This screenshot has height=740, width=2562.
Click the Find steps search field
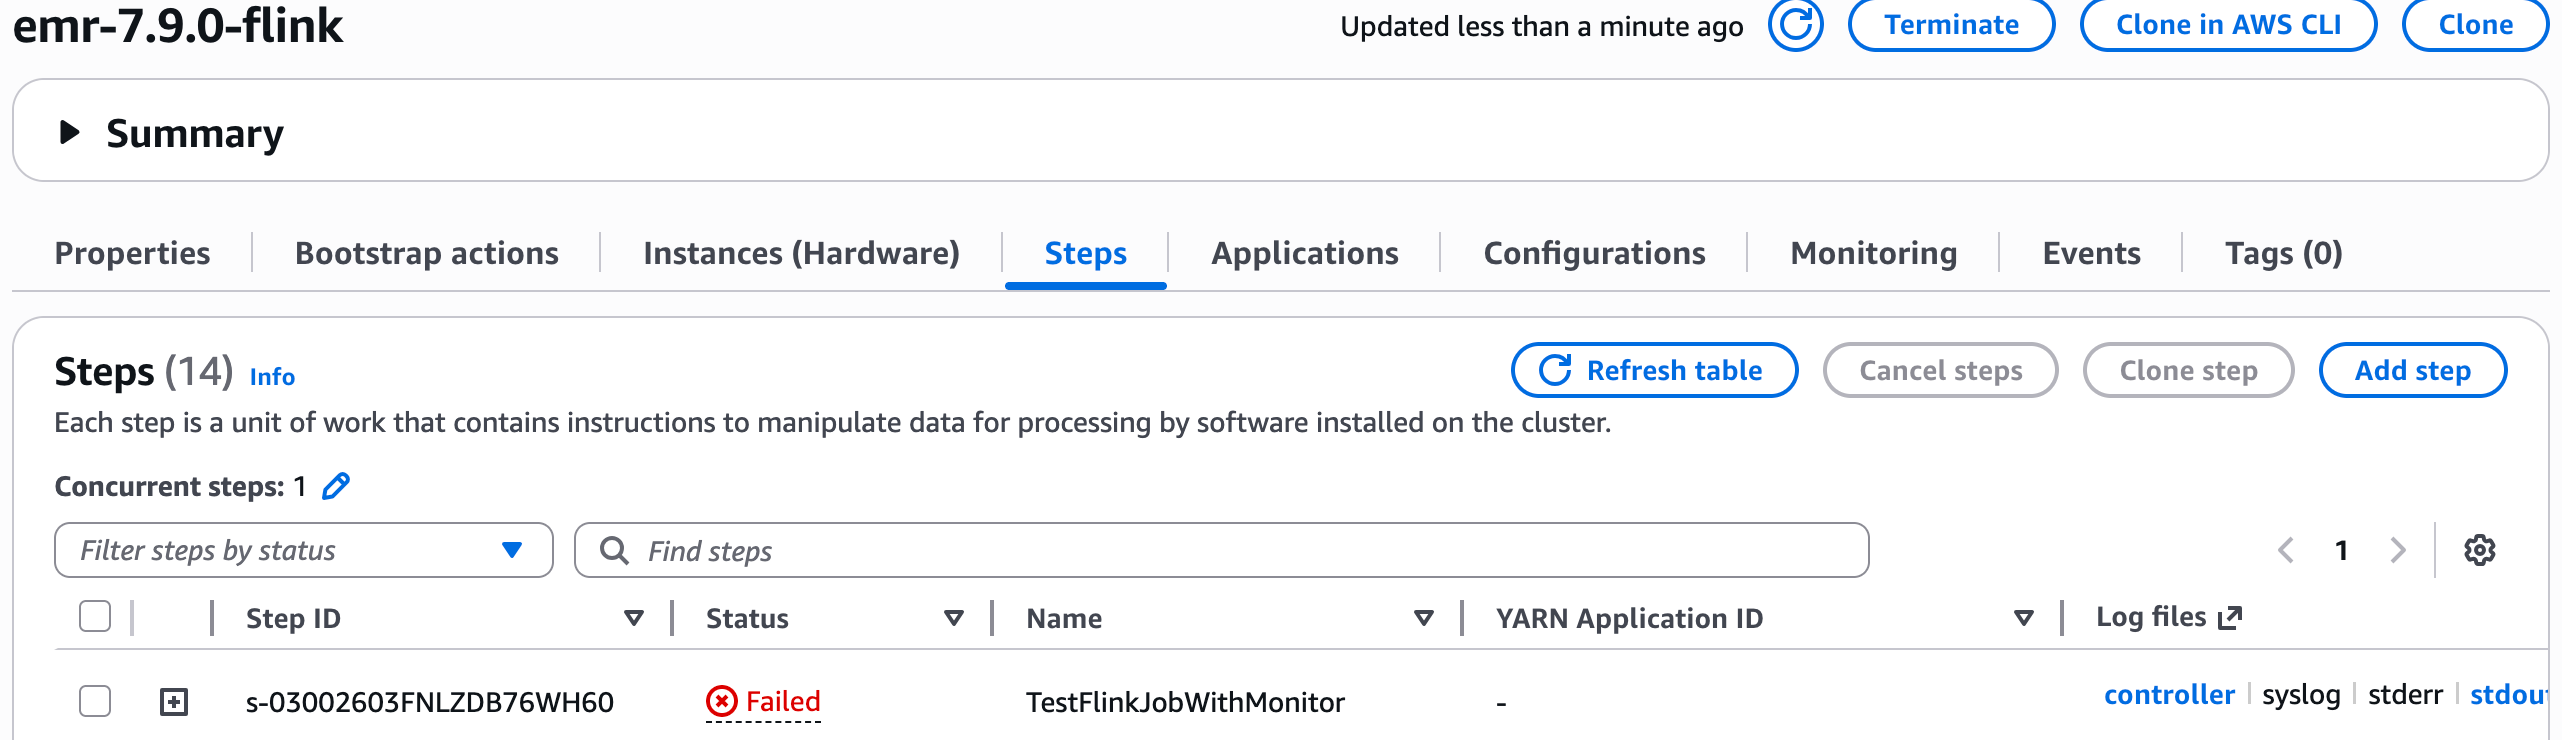pyautogui.click(x=1220, y=550)
